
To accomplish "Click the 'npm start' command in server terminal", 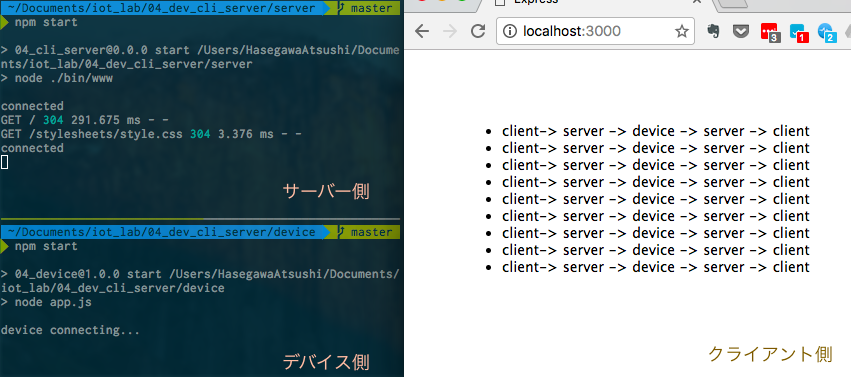I will 46,22.
